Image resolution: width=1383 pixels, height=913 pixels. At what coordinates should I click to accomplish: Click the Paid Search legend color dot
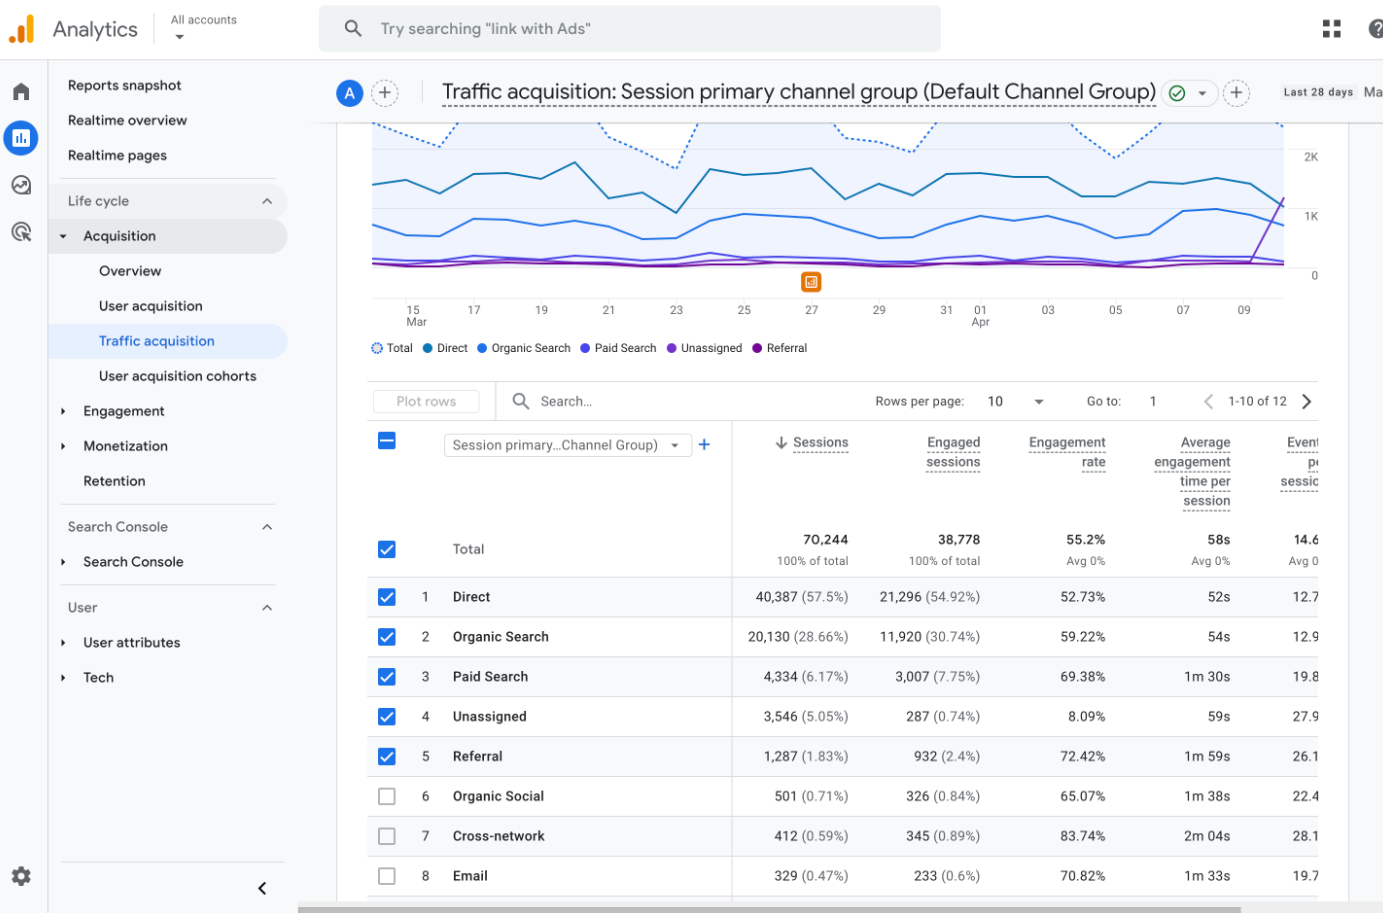tap(585, 348)
